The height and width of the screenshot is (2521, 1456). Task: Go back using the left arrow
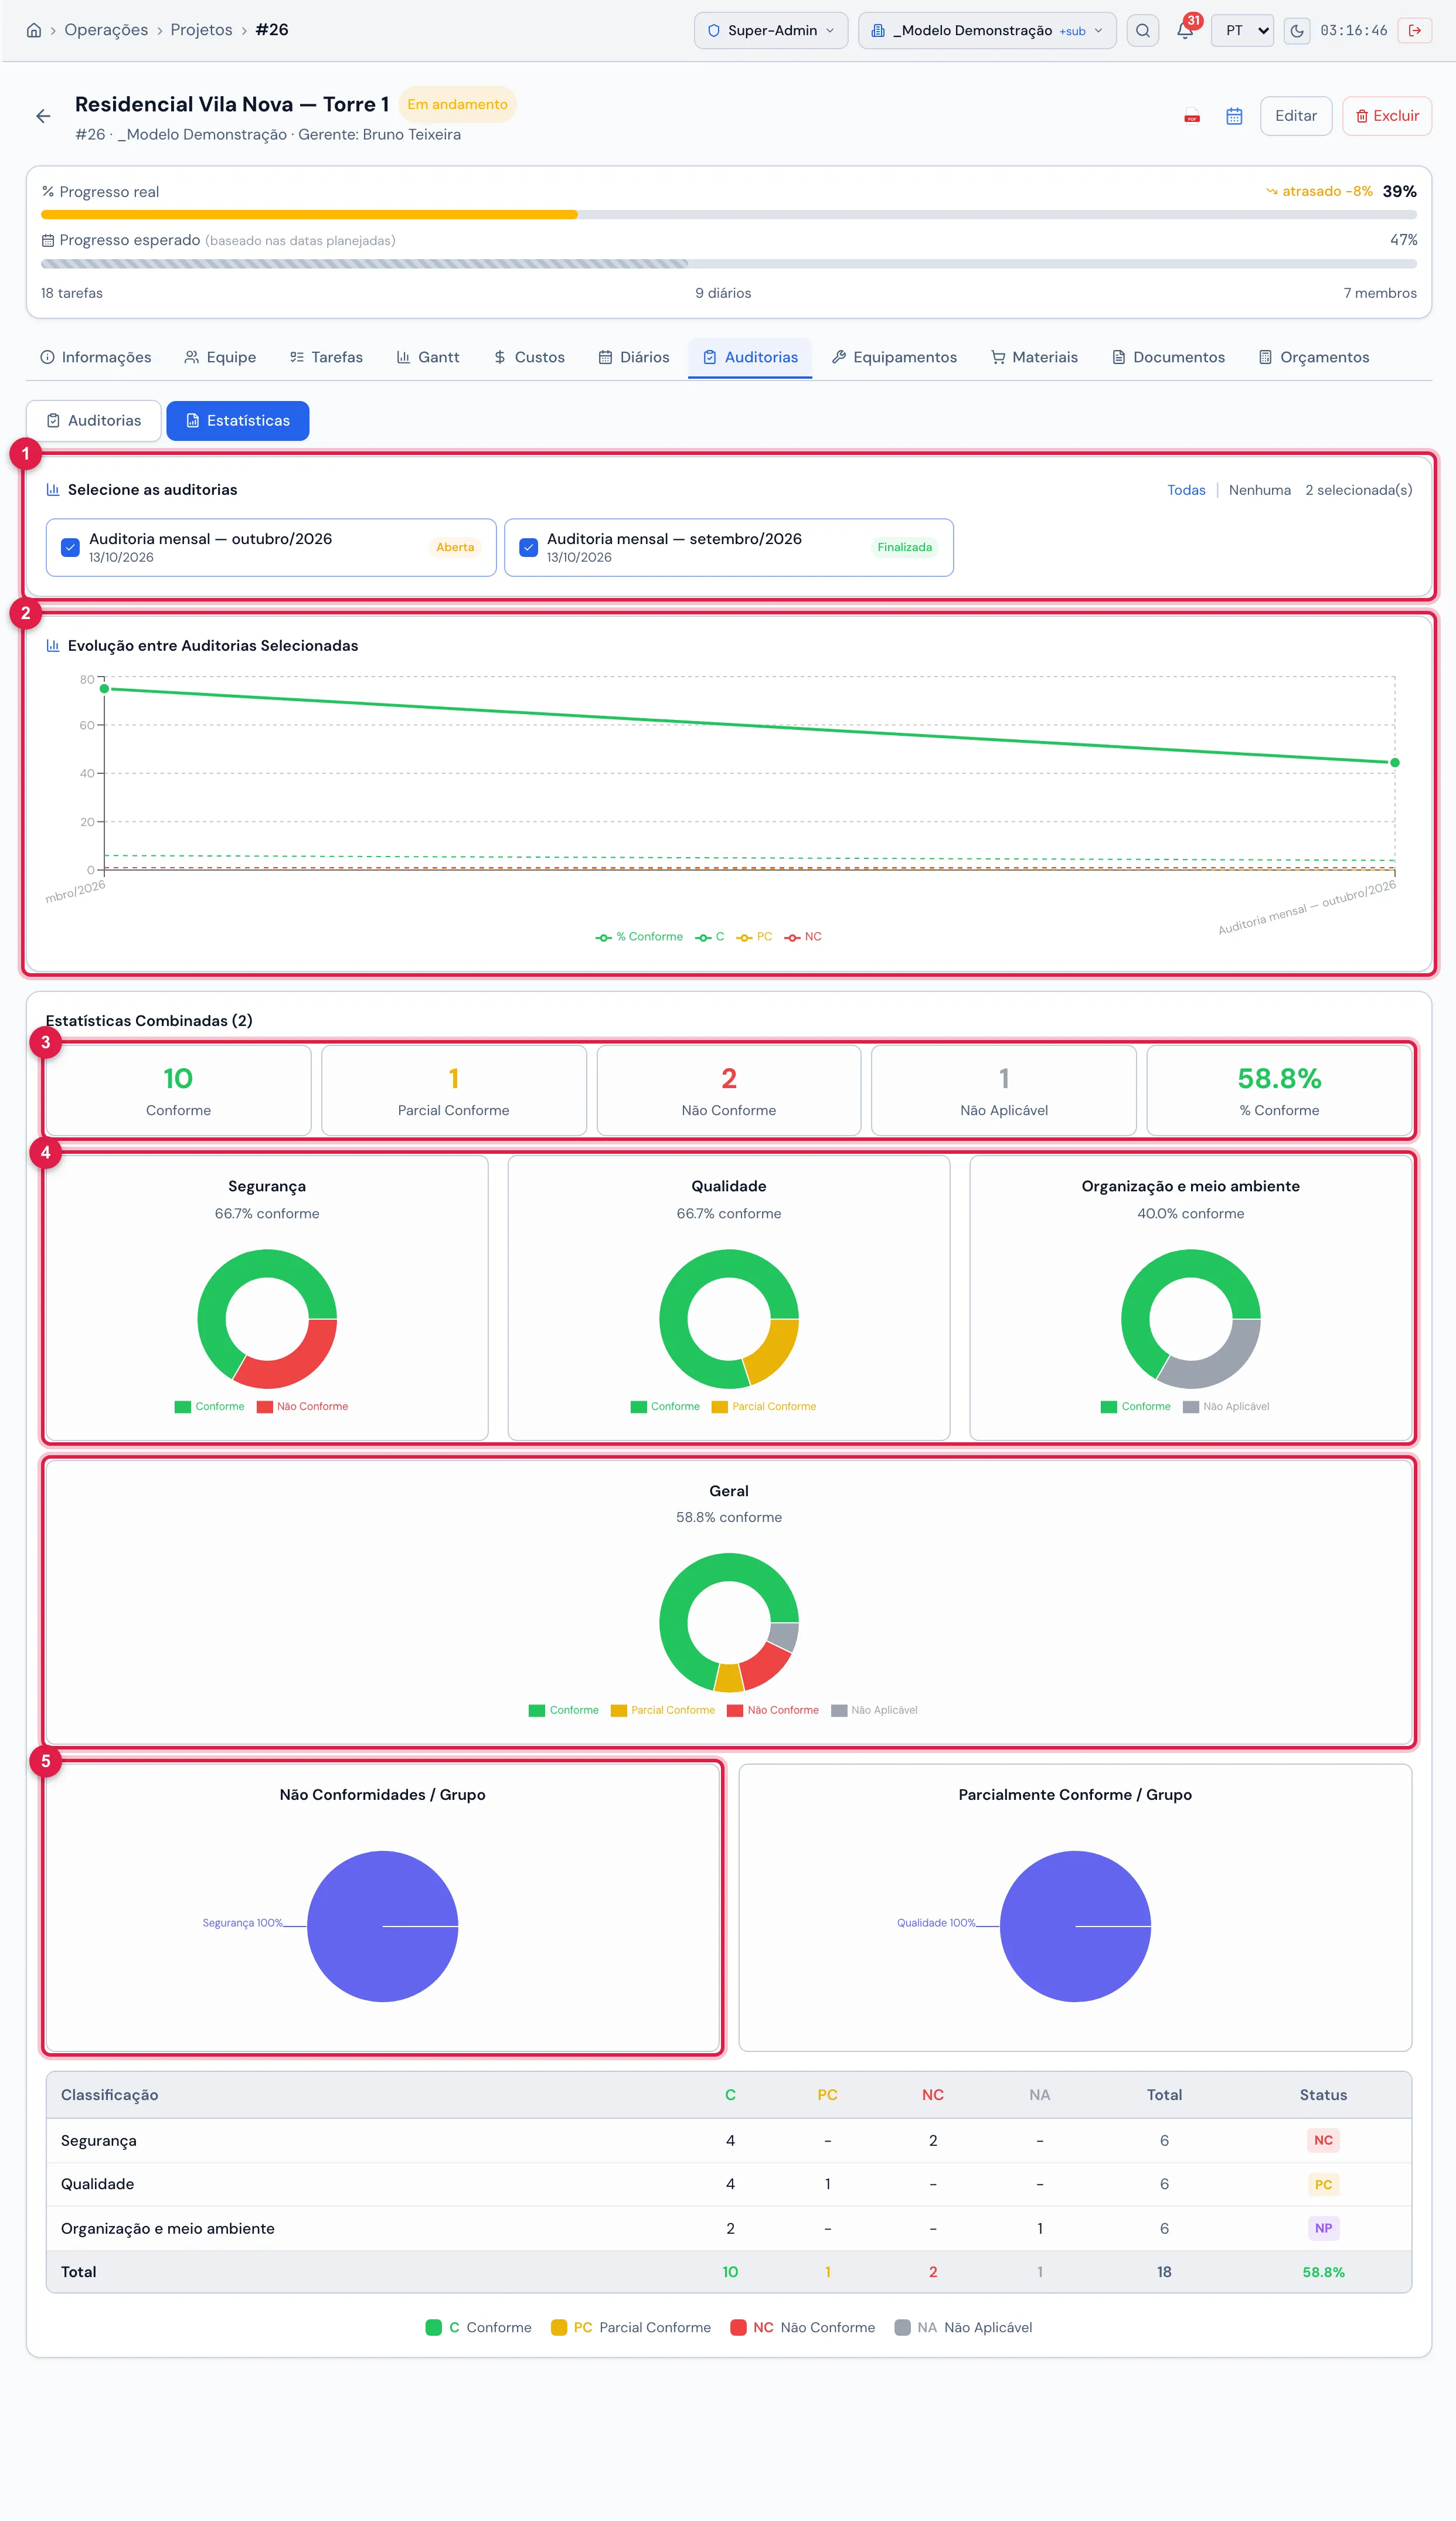pyautogui.click(x=43, y=116)
